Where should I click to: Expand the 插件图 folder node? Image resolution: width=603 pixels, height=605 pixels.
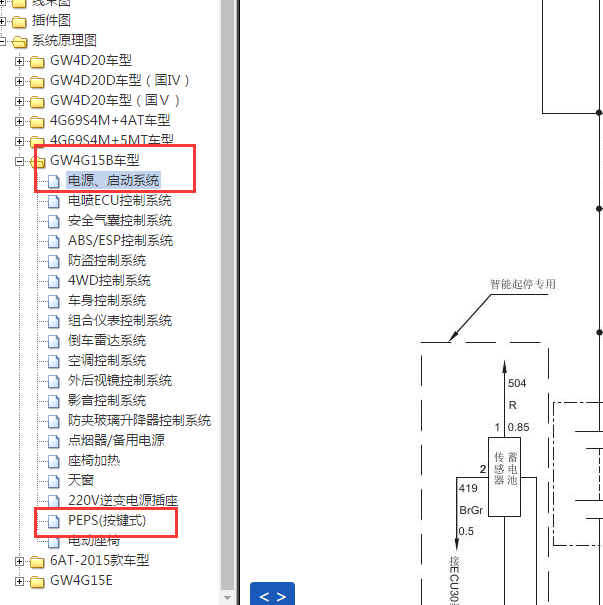(2, 22)
